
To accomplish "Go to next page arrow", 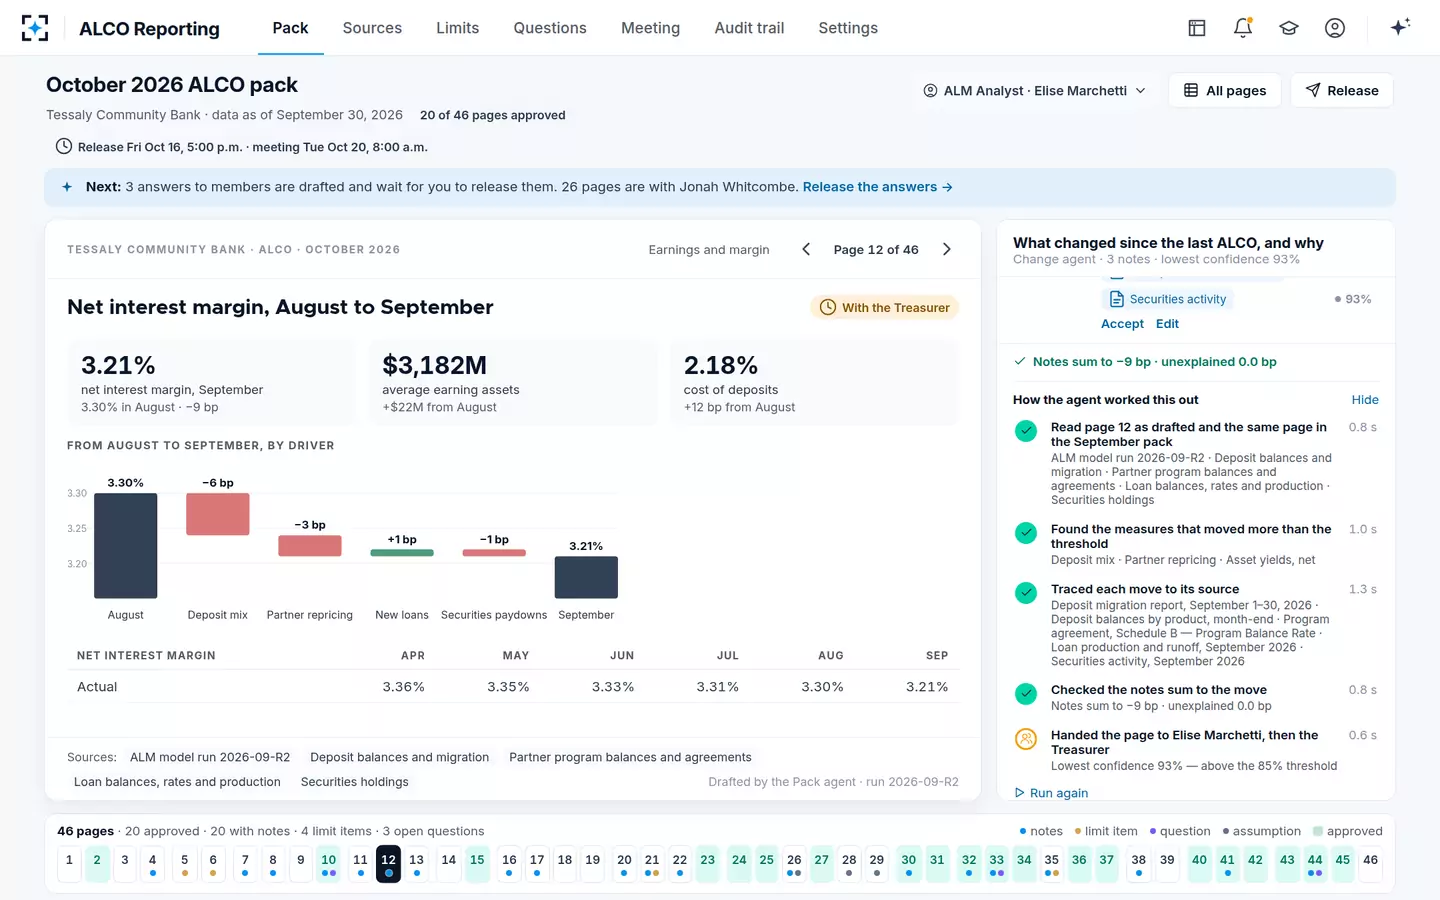I will click(x=946, y=249).
